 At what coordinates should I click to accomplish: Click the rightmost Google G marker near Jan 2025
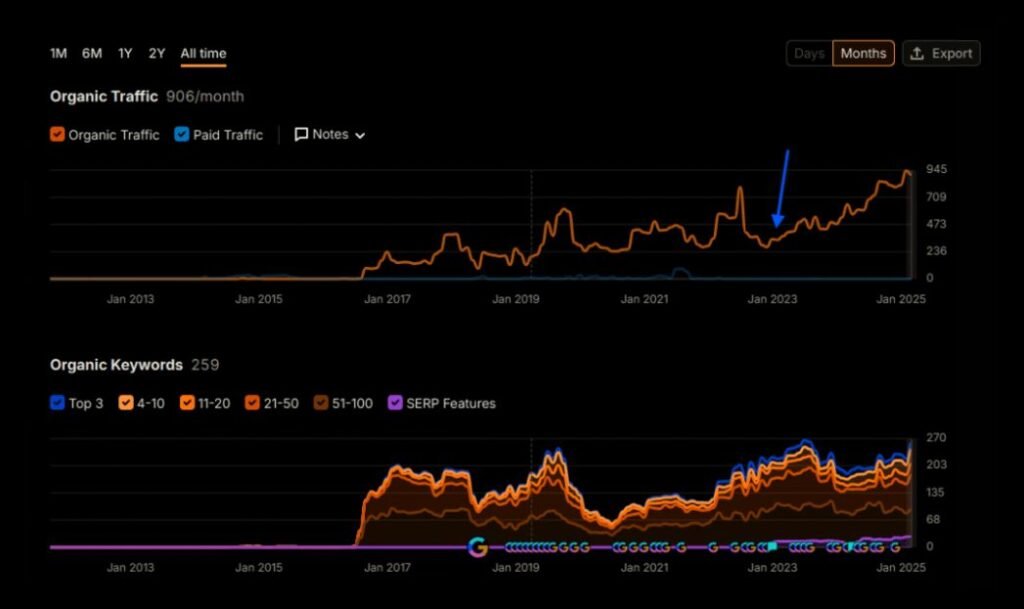895,547
